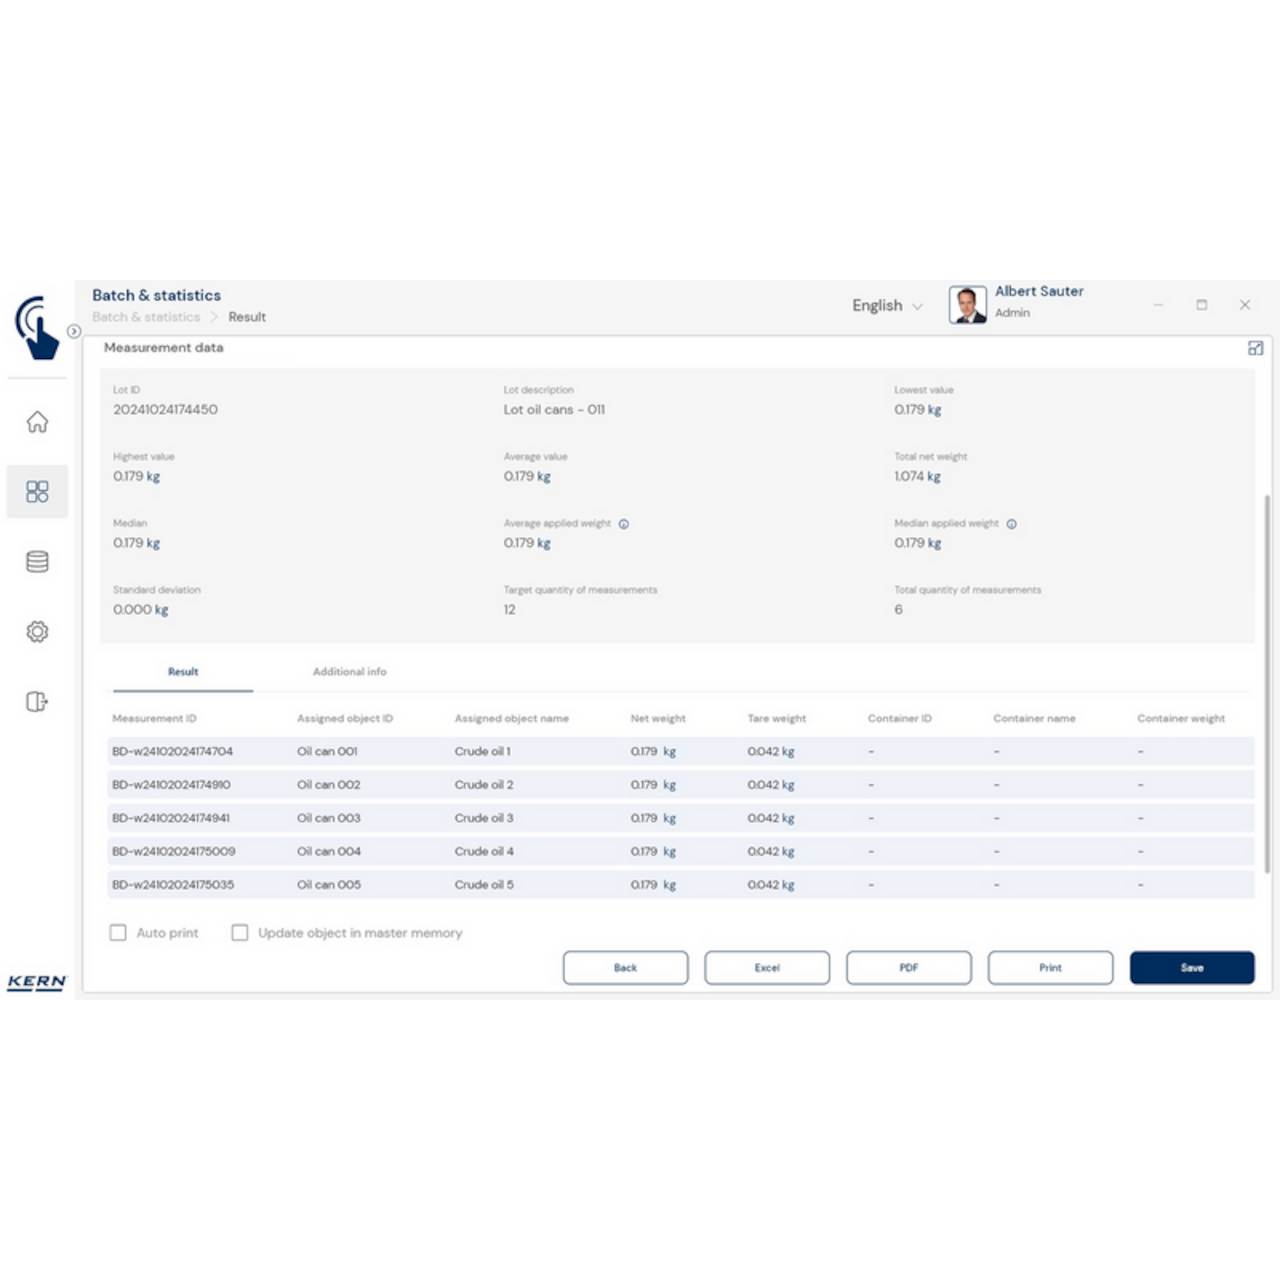Open Settings via the gear icon
The width and height of the screenshot is (1280, 1280).
pos(37,631)
